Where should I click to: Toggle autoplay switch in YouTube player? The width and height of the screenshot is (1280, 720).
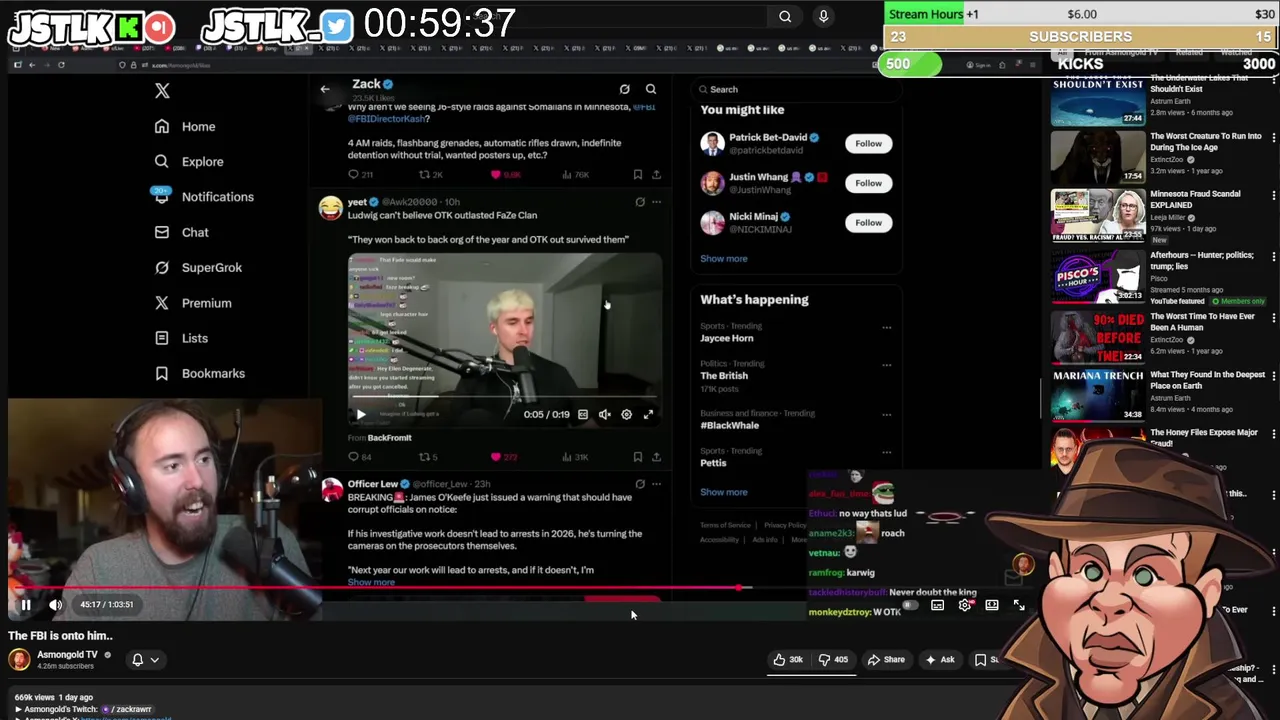910,605
